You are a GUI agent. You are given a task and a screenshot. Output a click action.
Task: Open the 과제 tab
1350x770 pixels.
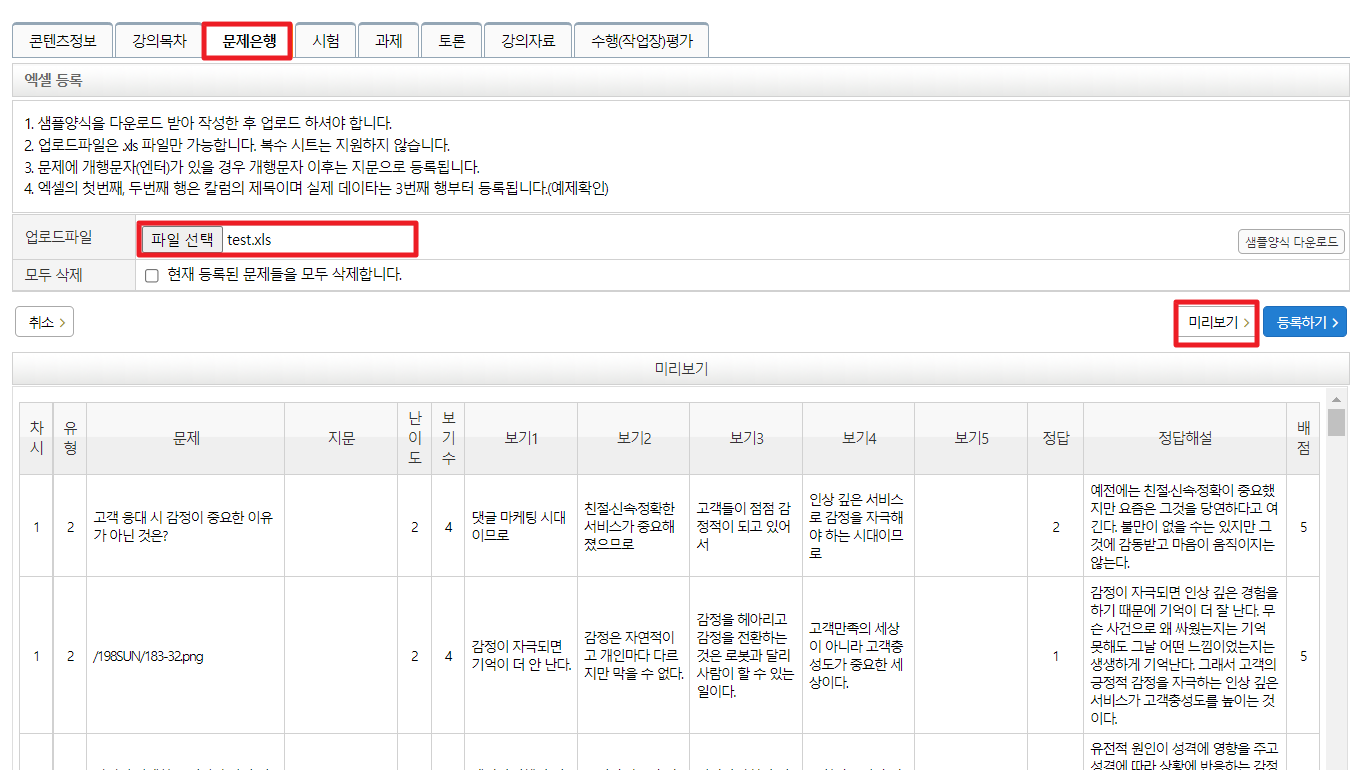(388, 41)
